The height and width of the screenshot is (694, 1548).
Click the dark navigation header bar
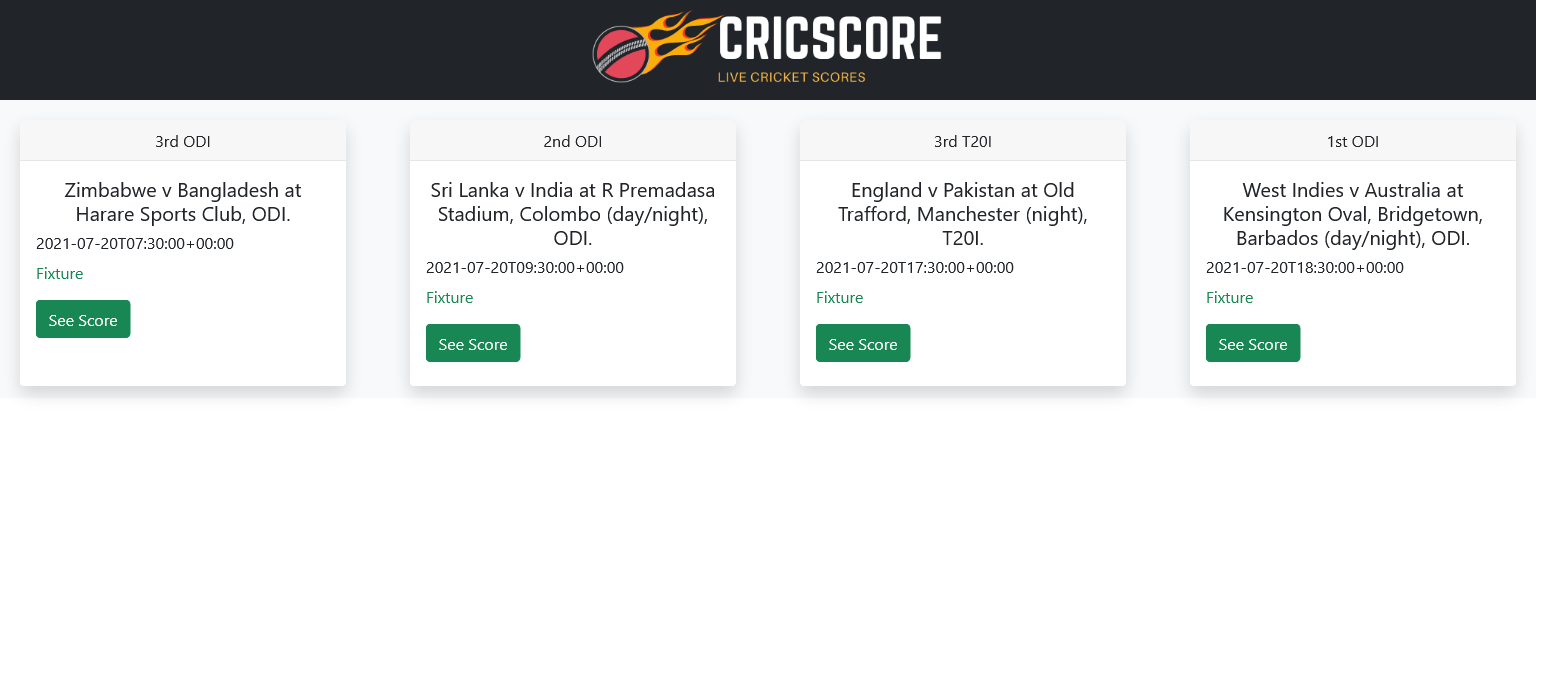point(300,49)
